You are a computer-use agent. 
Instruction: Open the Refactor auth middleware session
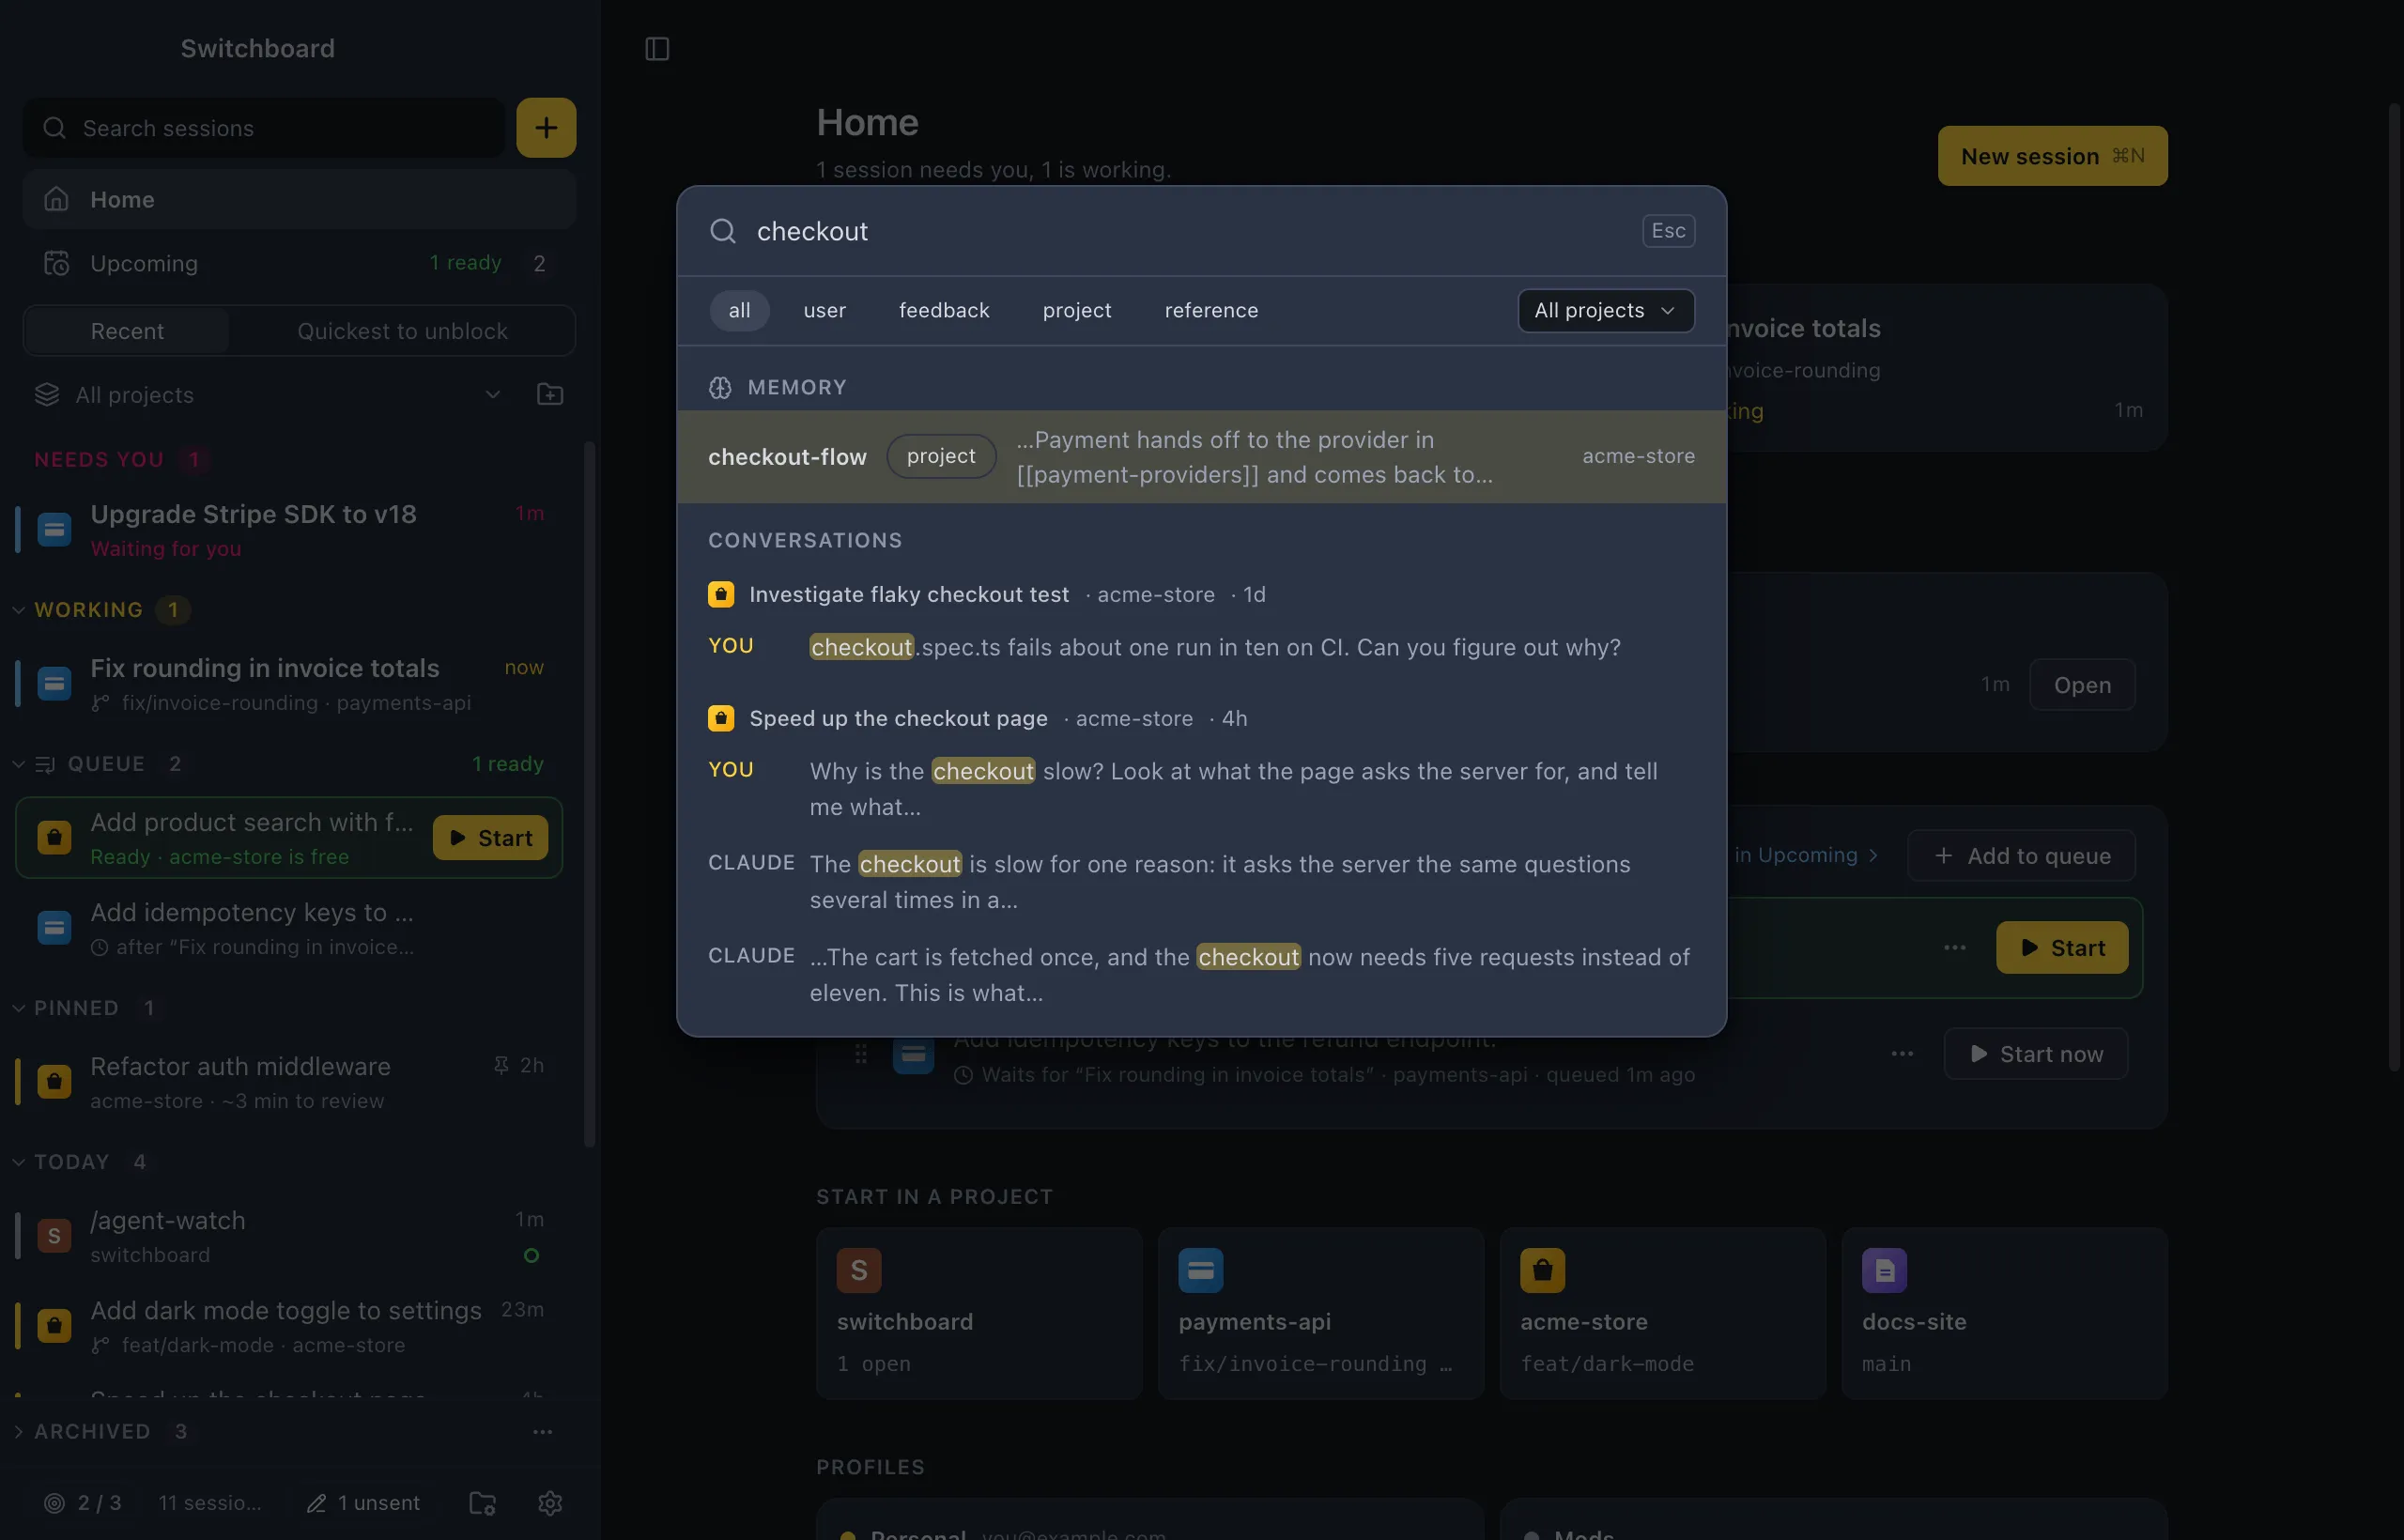click(289, 1081)
